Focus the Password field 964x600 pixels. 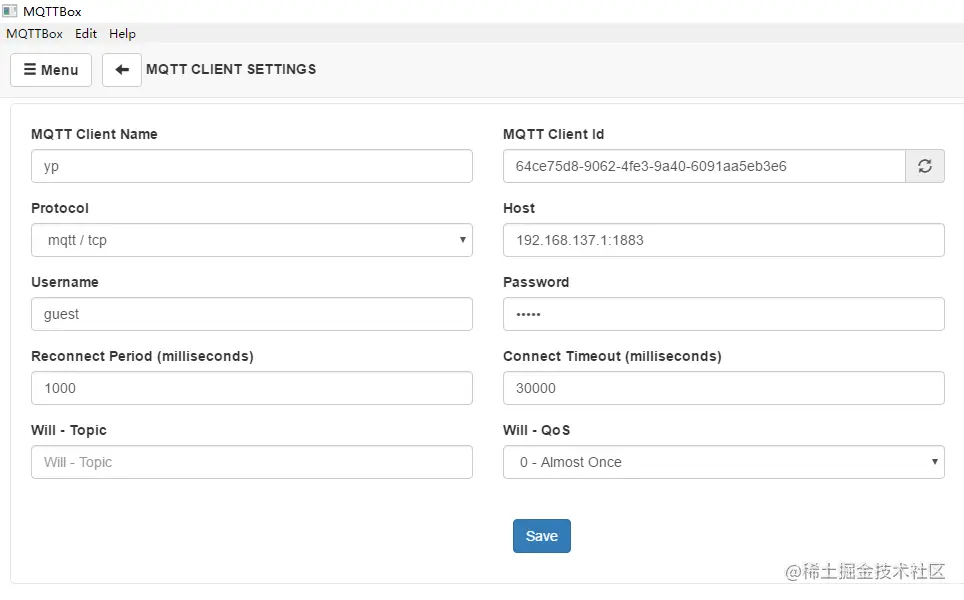[x=723, y=314]
